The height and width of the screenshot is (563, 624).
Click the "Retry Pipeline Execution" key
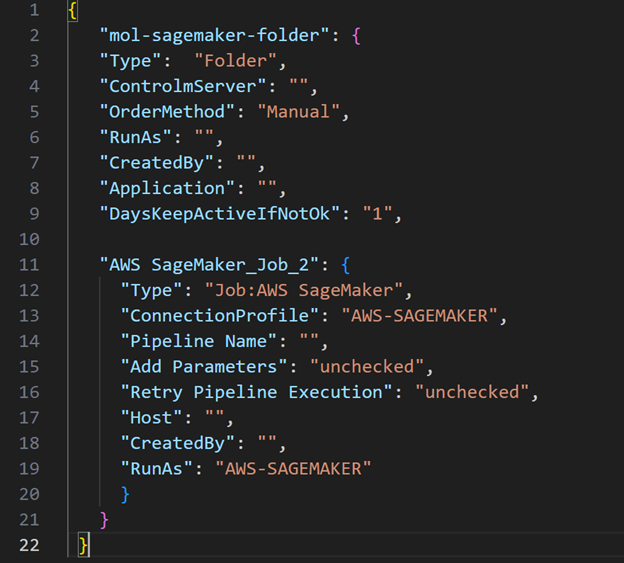pyautogui.click(x=257, y=392)
